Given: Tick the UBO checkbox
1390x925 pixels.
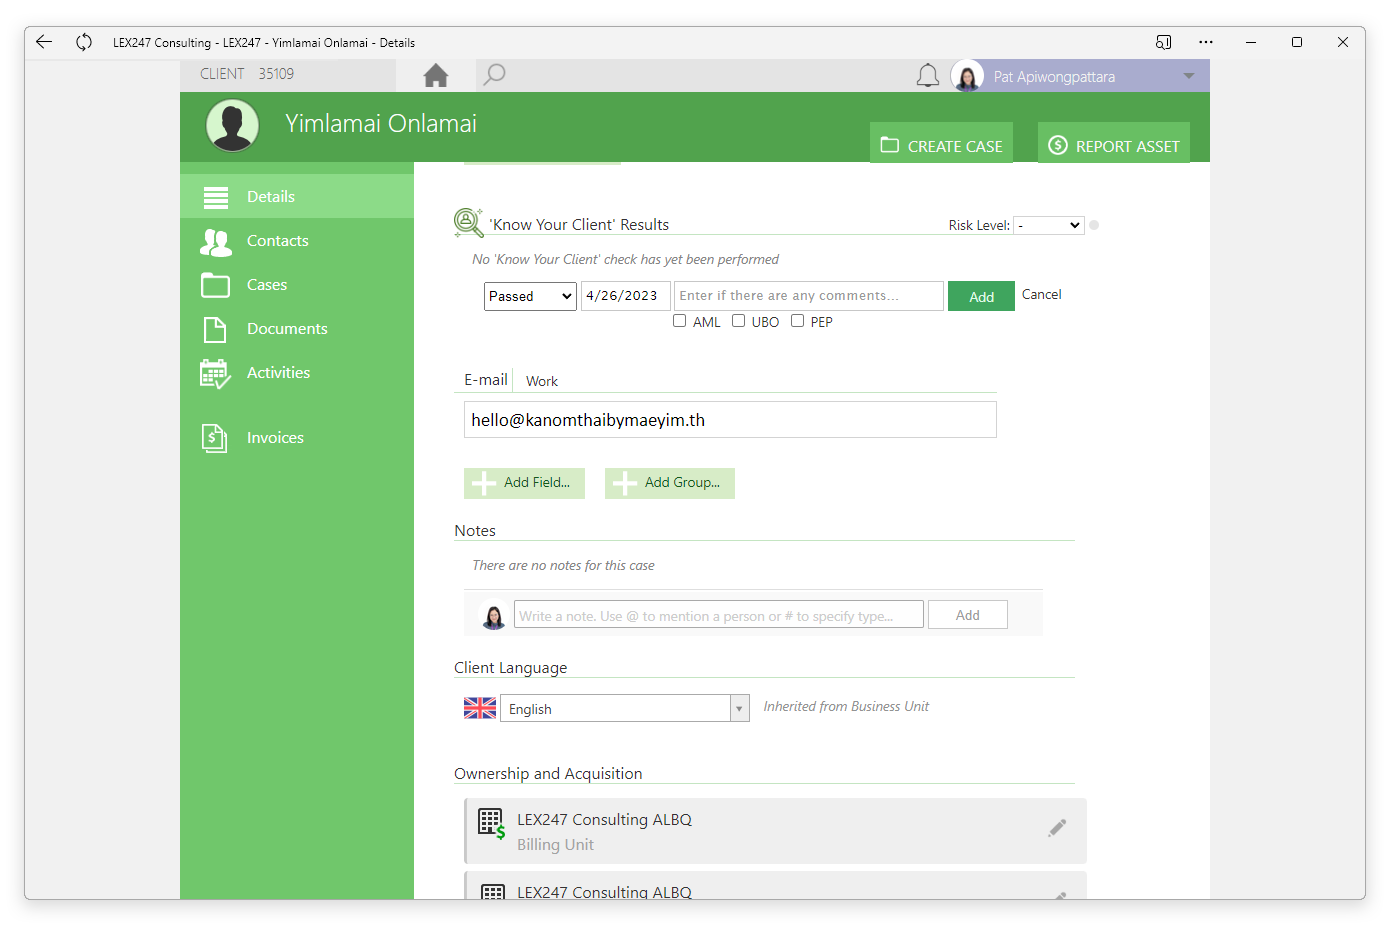Looking at the screenshot, I should [739, 321].
